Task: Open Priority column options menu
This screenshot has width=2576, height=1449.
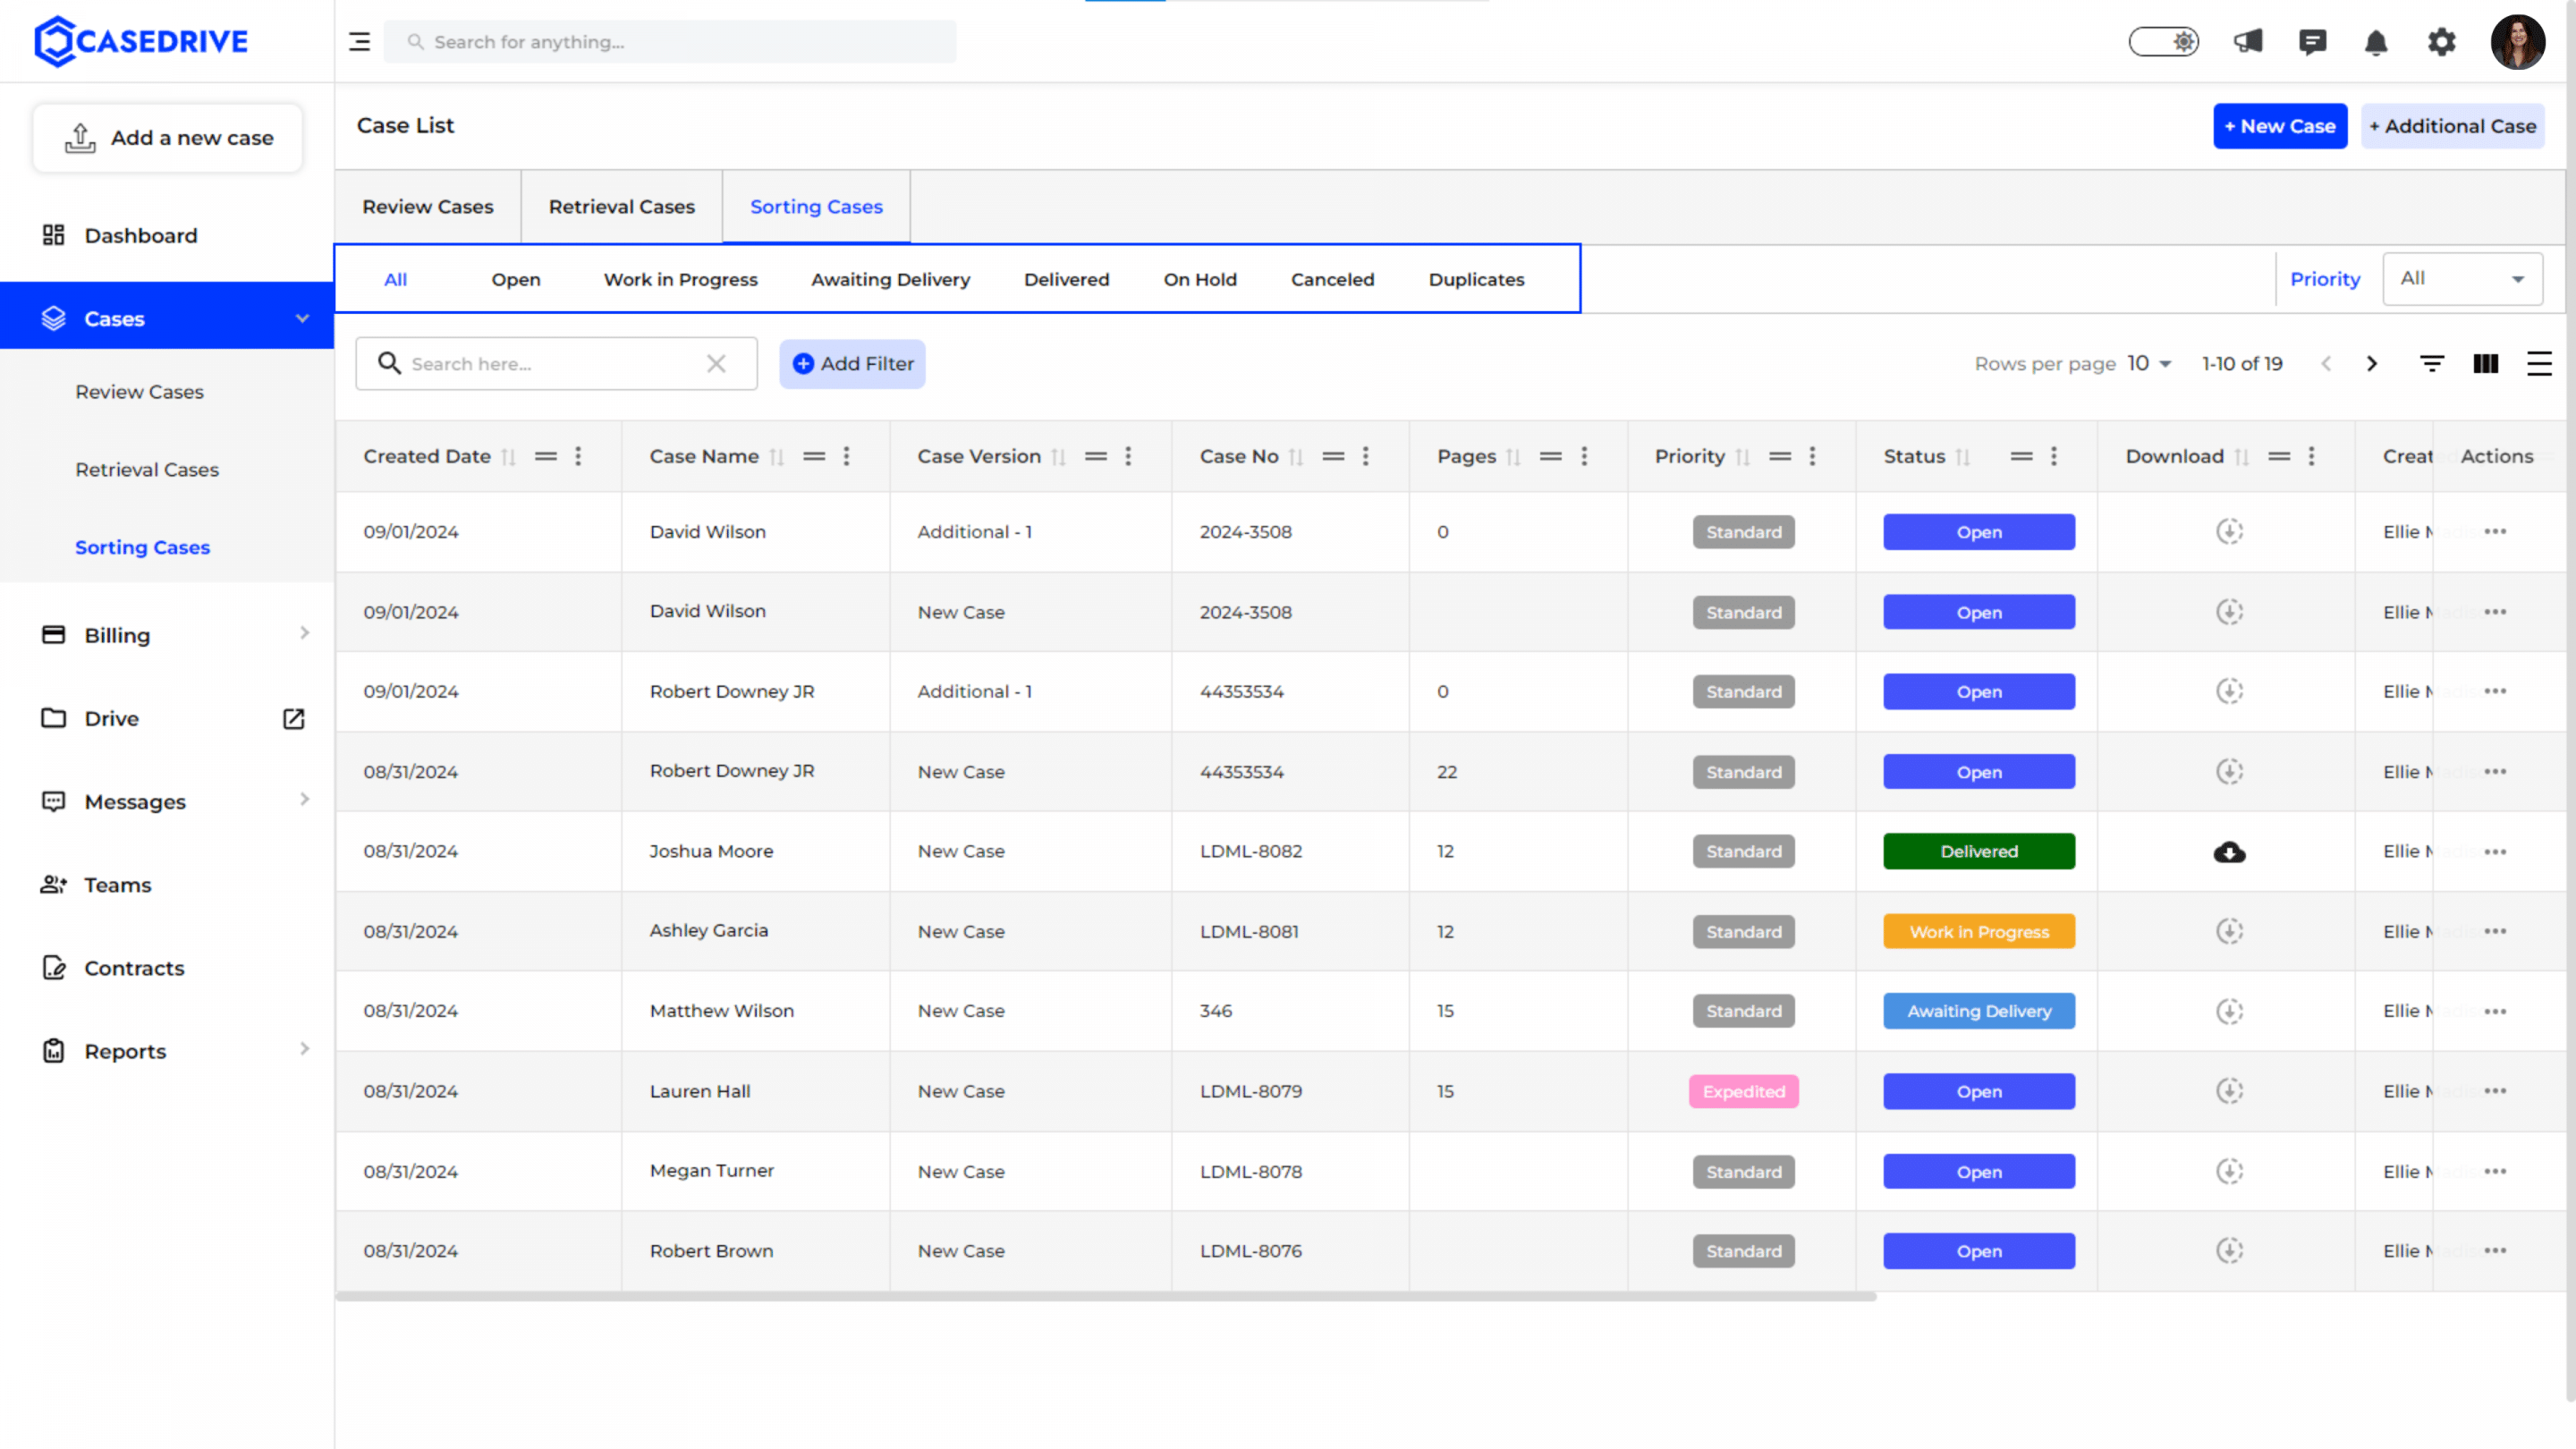Action: (x=1811, y=456)
